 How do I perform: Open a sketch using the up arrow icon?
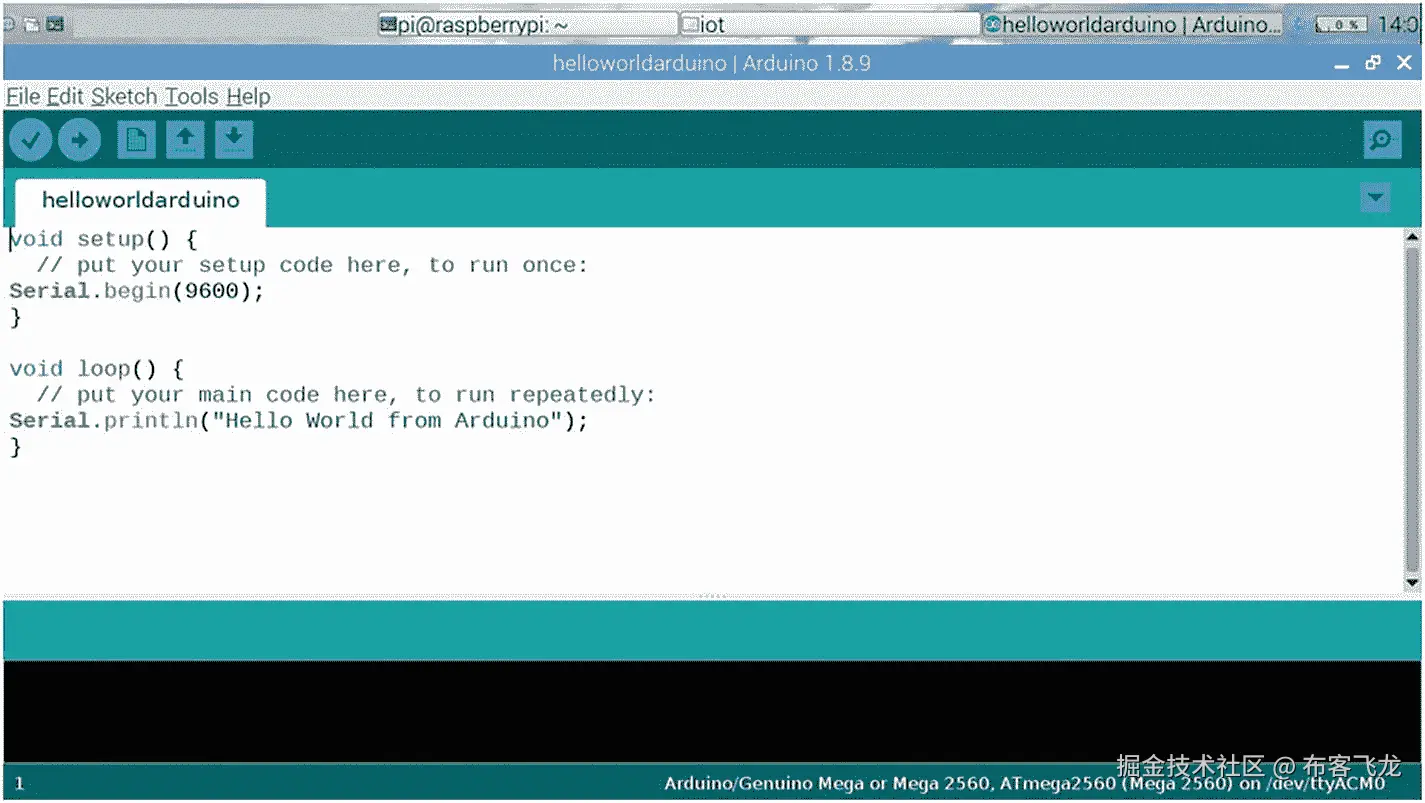(x=185, y=140)
